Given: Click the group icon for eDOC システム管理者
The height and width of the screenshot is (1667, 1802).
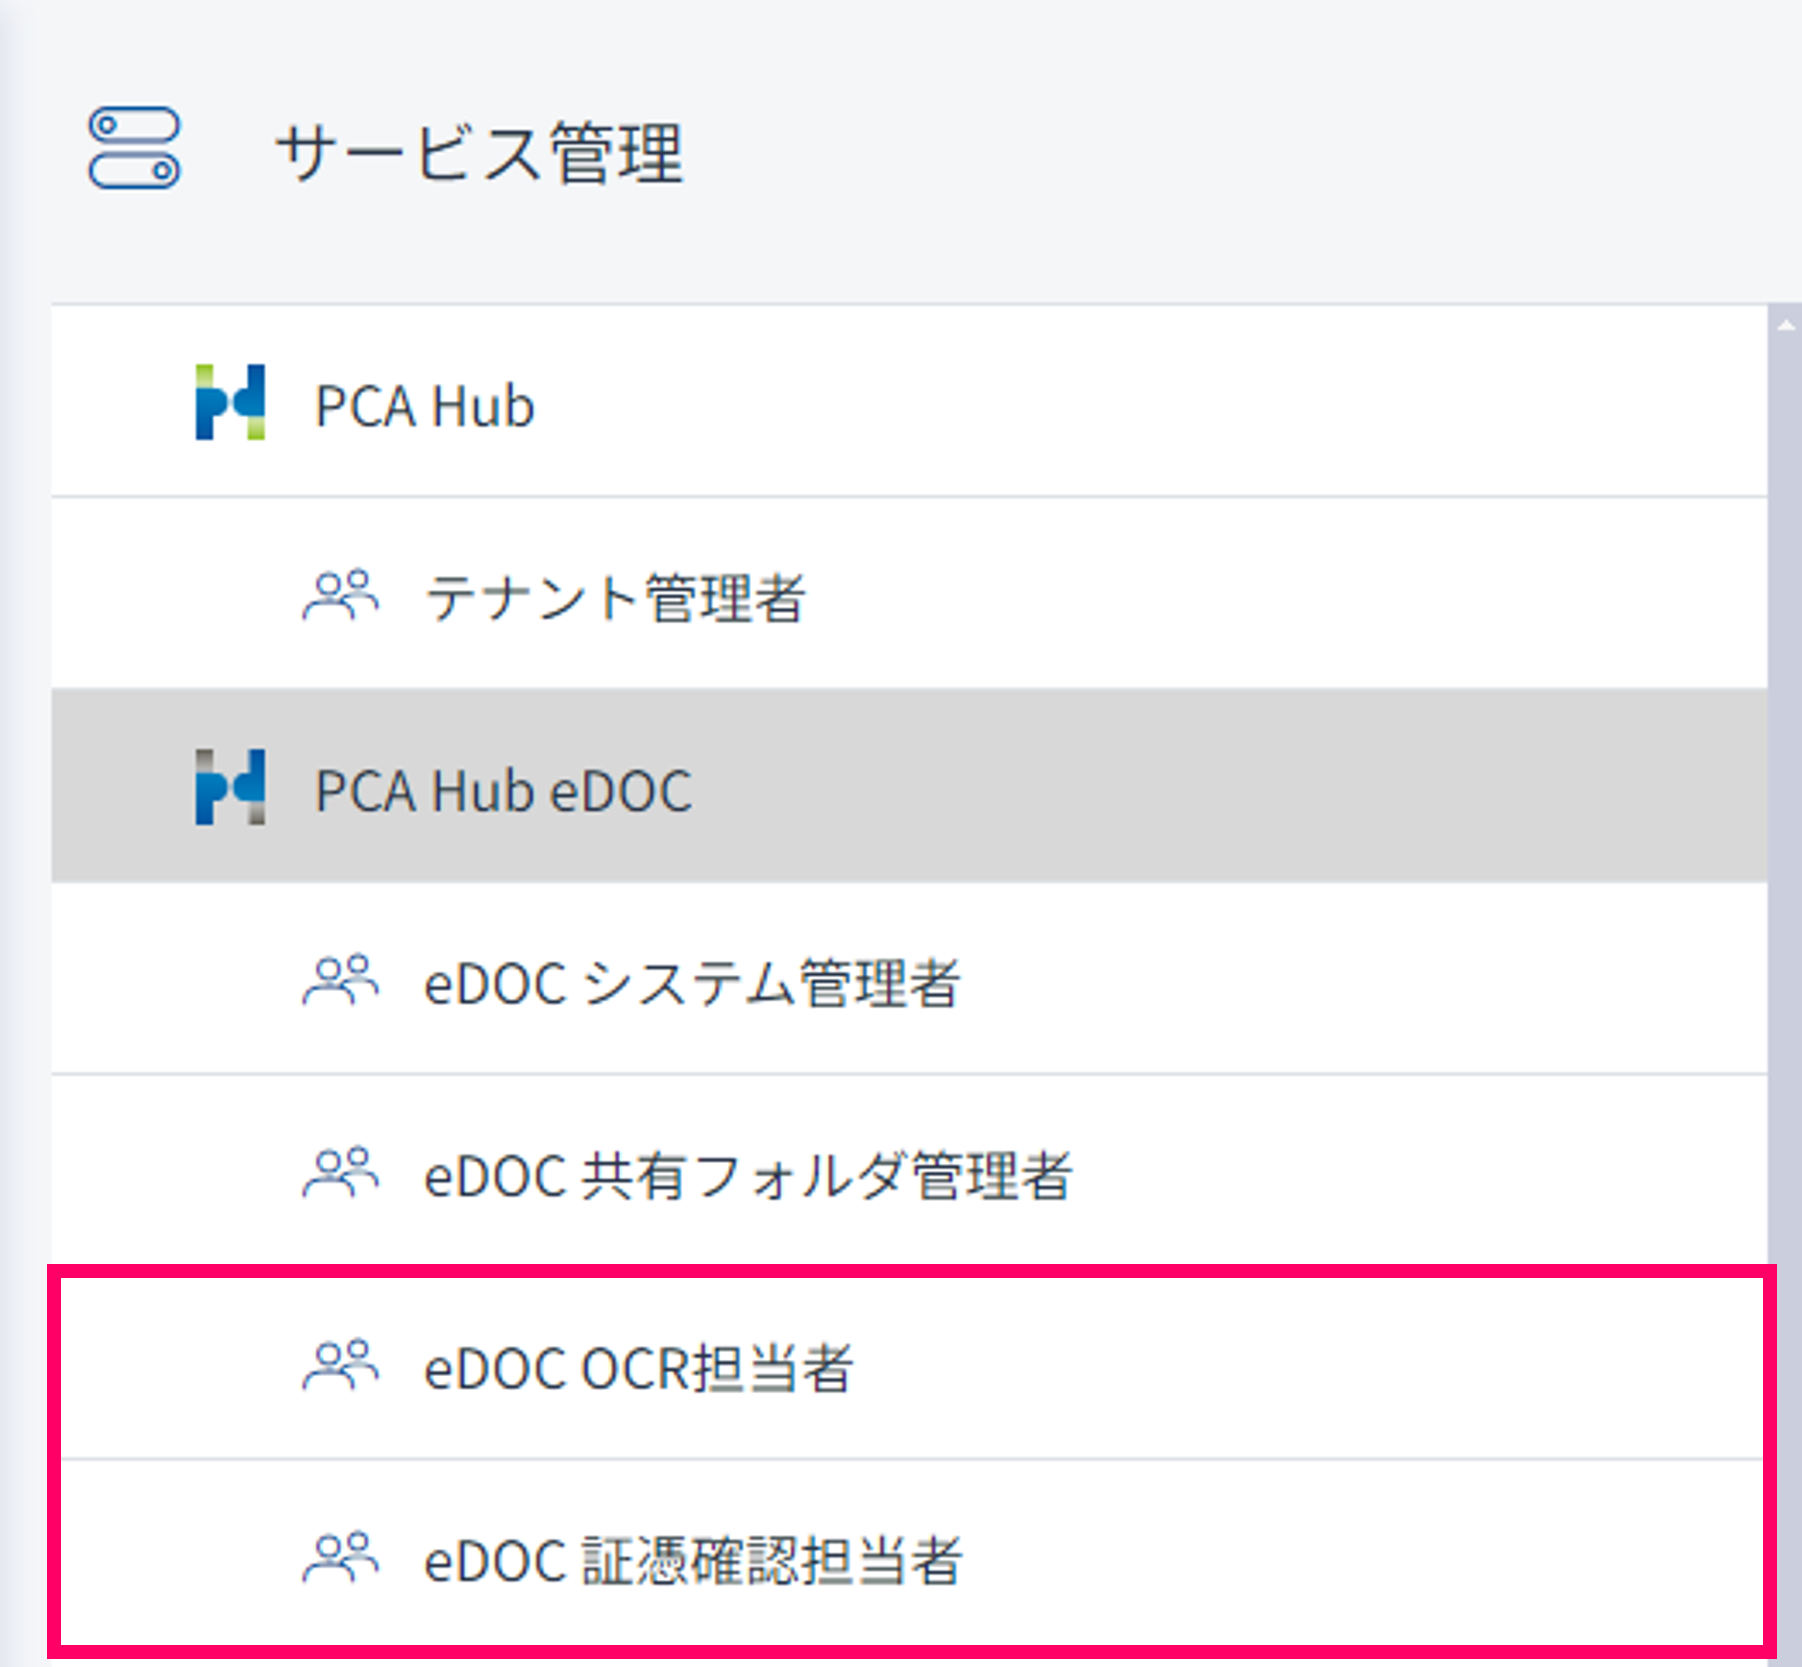Looking at the screenshot, I should (340, 981).
